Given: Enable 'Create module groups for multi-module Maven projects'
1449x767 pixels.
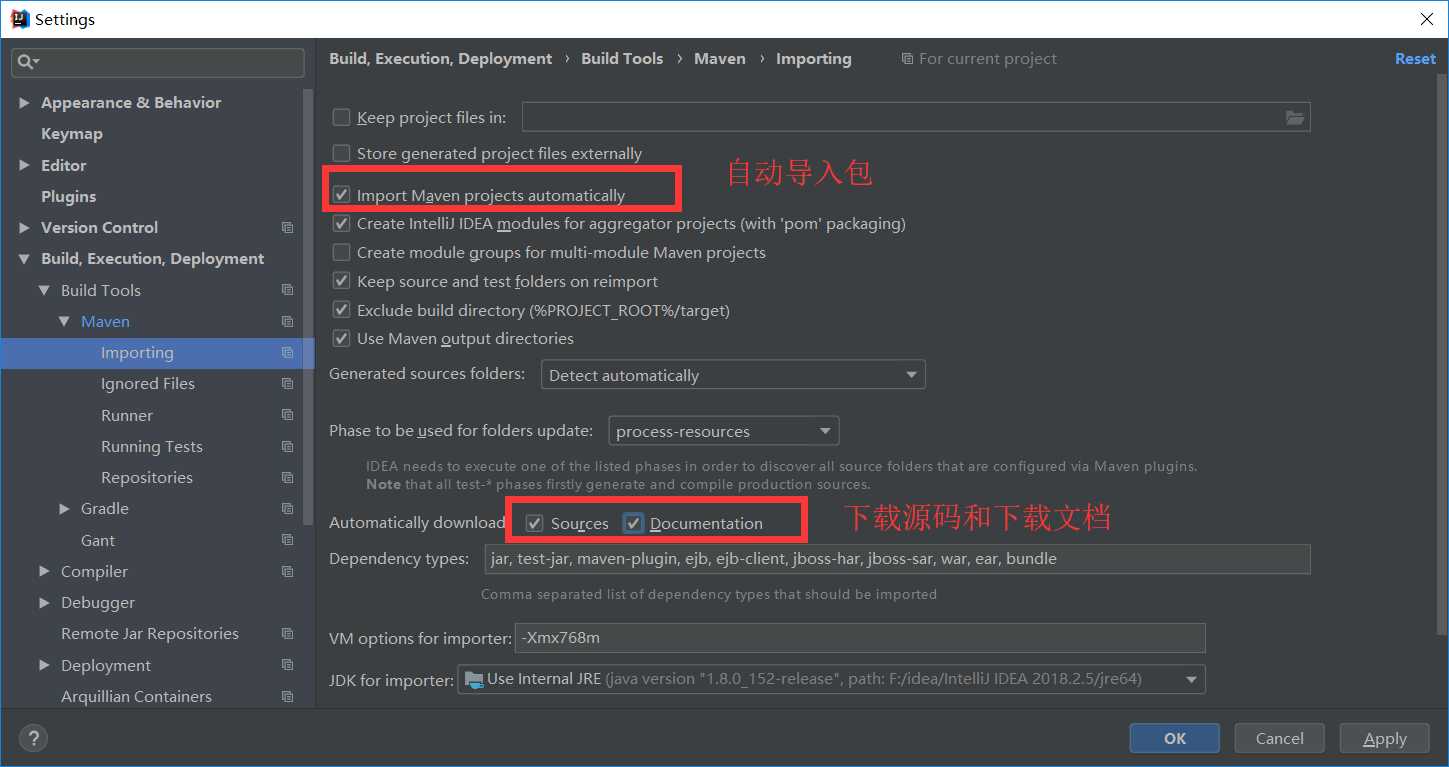Looking at the screenshot, I should click(342, 253).
